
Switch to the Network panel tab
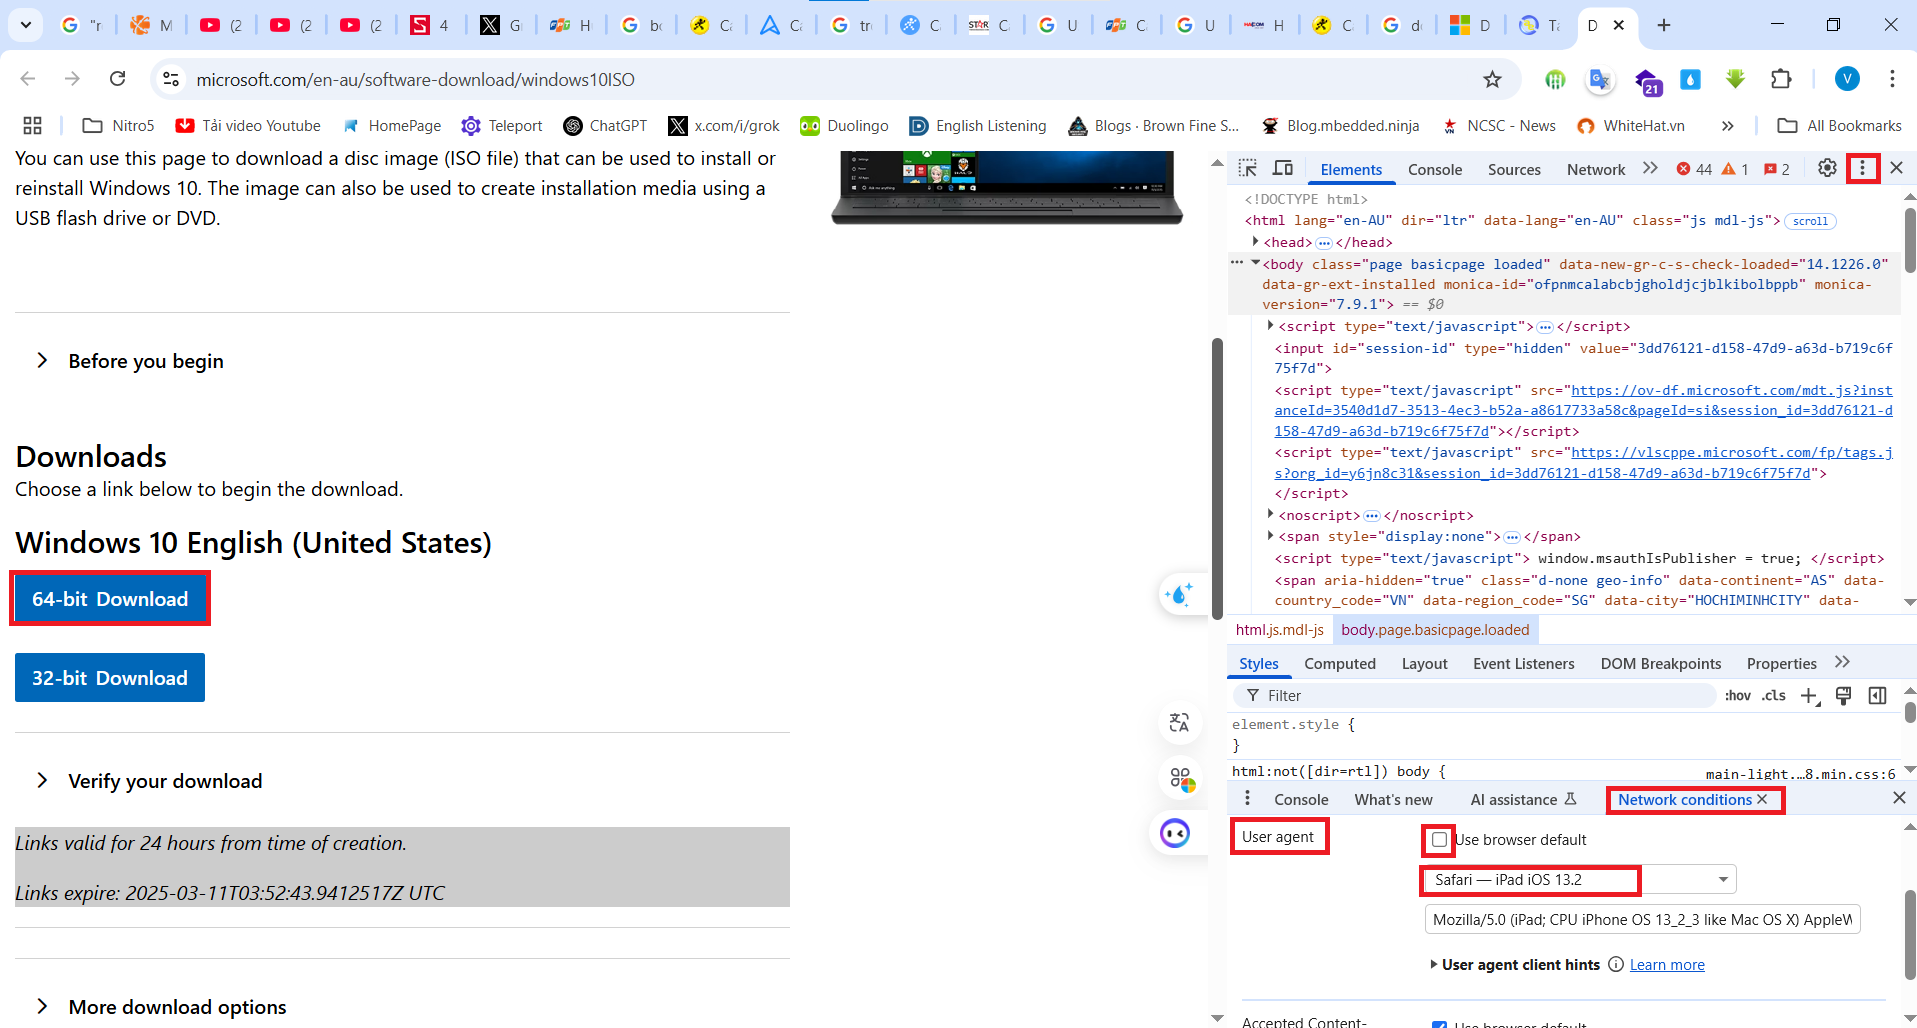pyautogui.click(x=1596, y=169)
